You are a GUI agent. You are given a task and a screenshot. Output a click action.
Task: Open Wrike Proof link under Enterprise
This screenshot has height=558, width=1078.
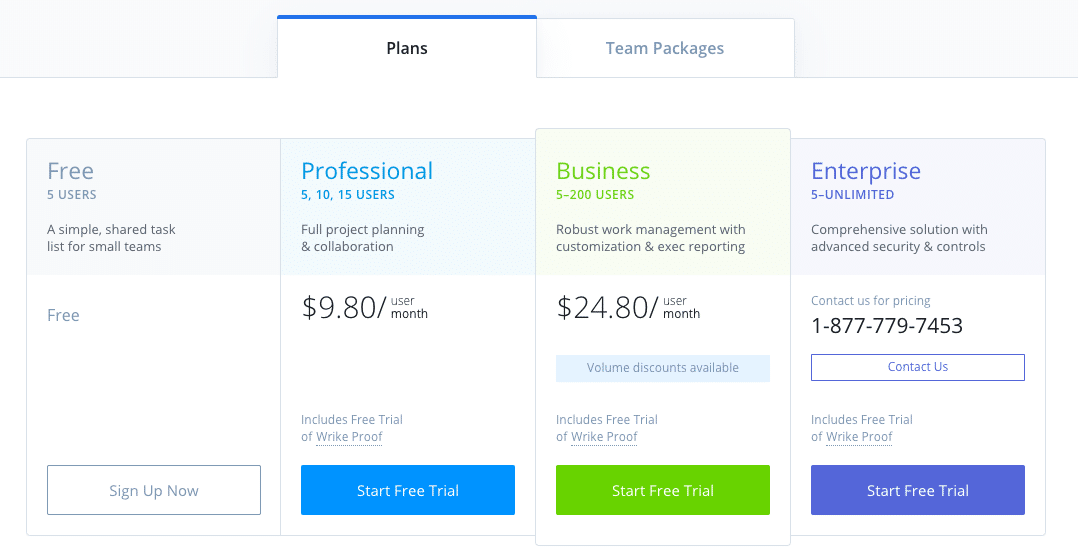click(x=859, y=437)
